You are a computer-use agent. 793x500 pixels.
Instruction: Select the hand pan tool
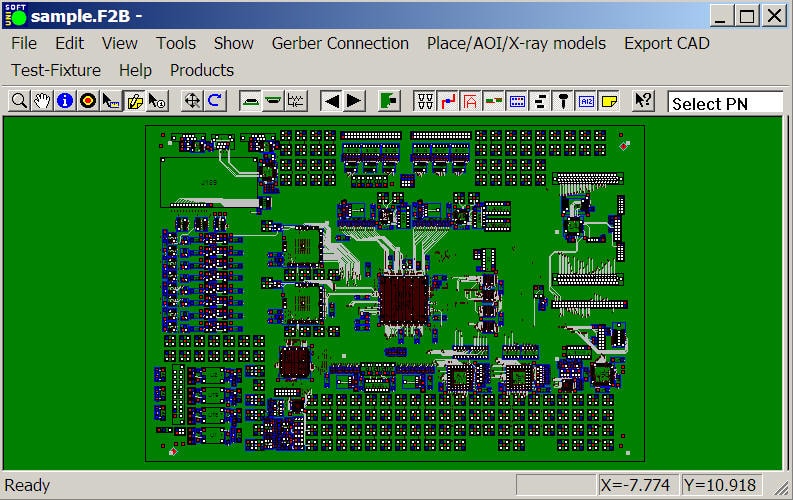click(x=42, y=101)
